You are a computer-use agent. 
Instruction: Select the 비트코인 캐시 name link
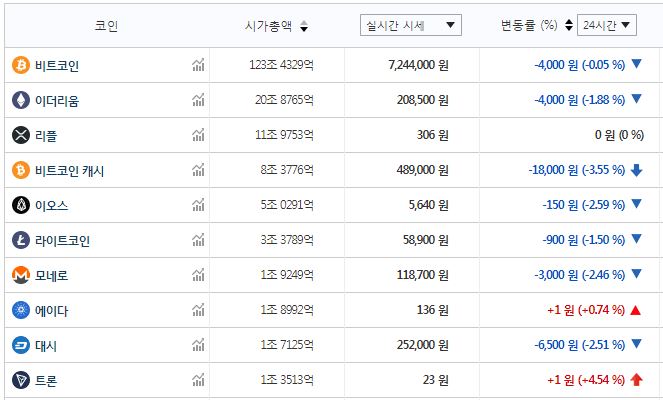(x=69, y=170)
